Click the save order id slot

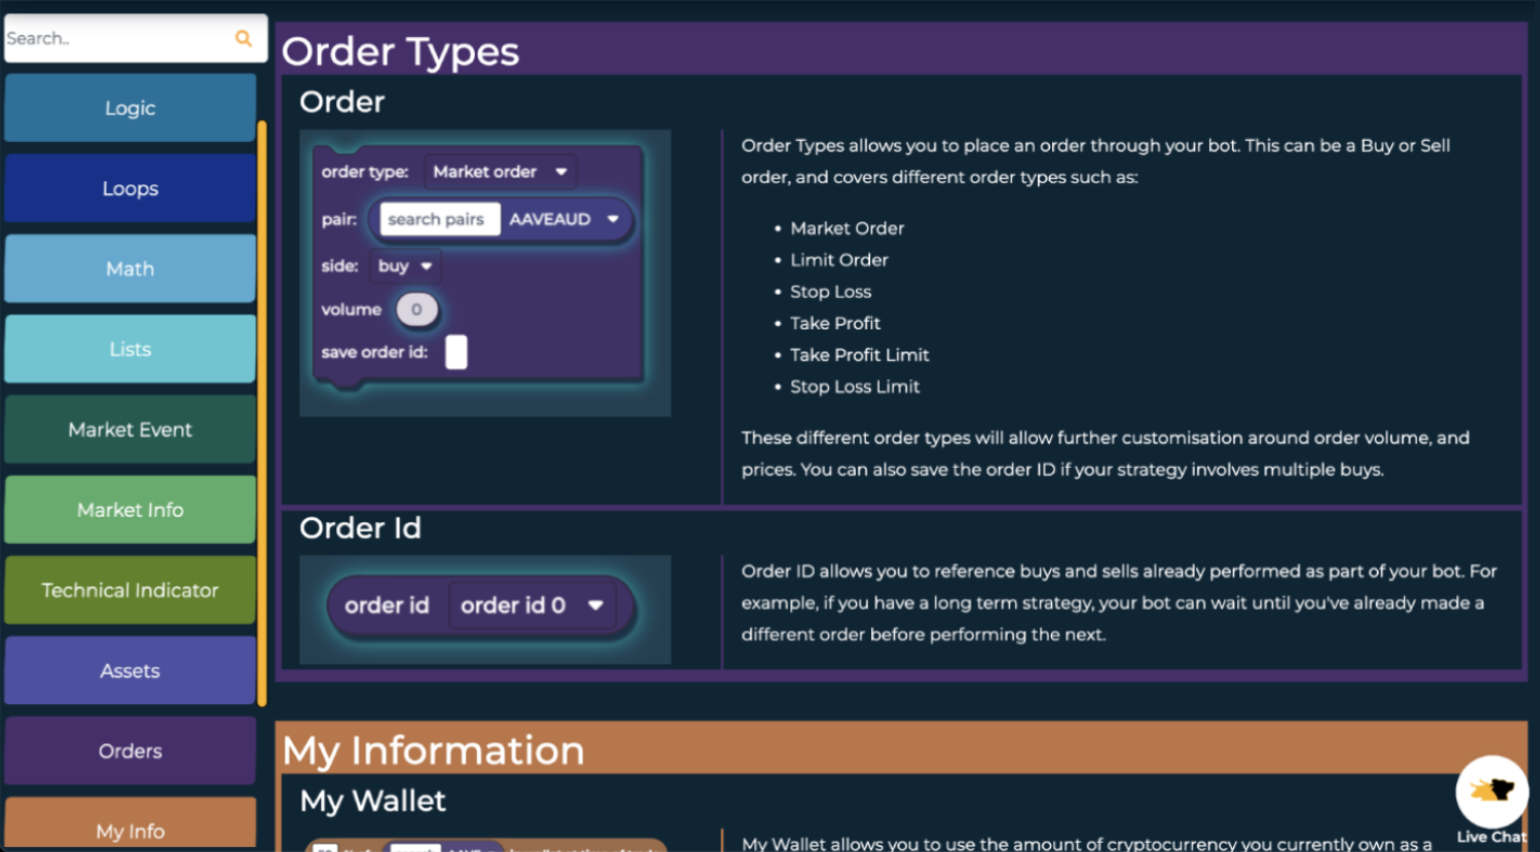click(x=456, y=352)
